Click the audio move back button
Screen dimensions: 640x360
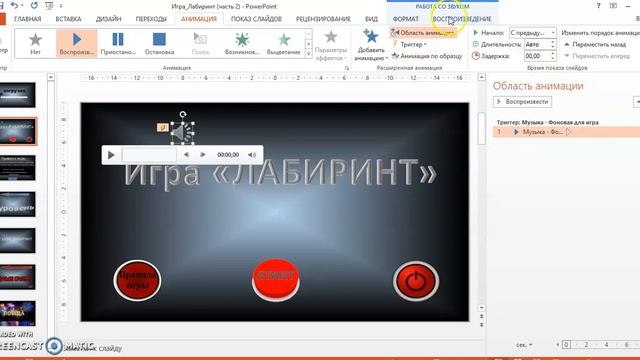coord(186,155)
